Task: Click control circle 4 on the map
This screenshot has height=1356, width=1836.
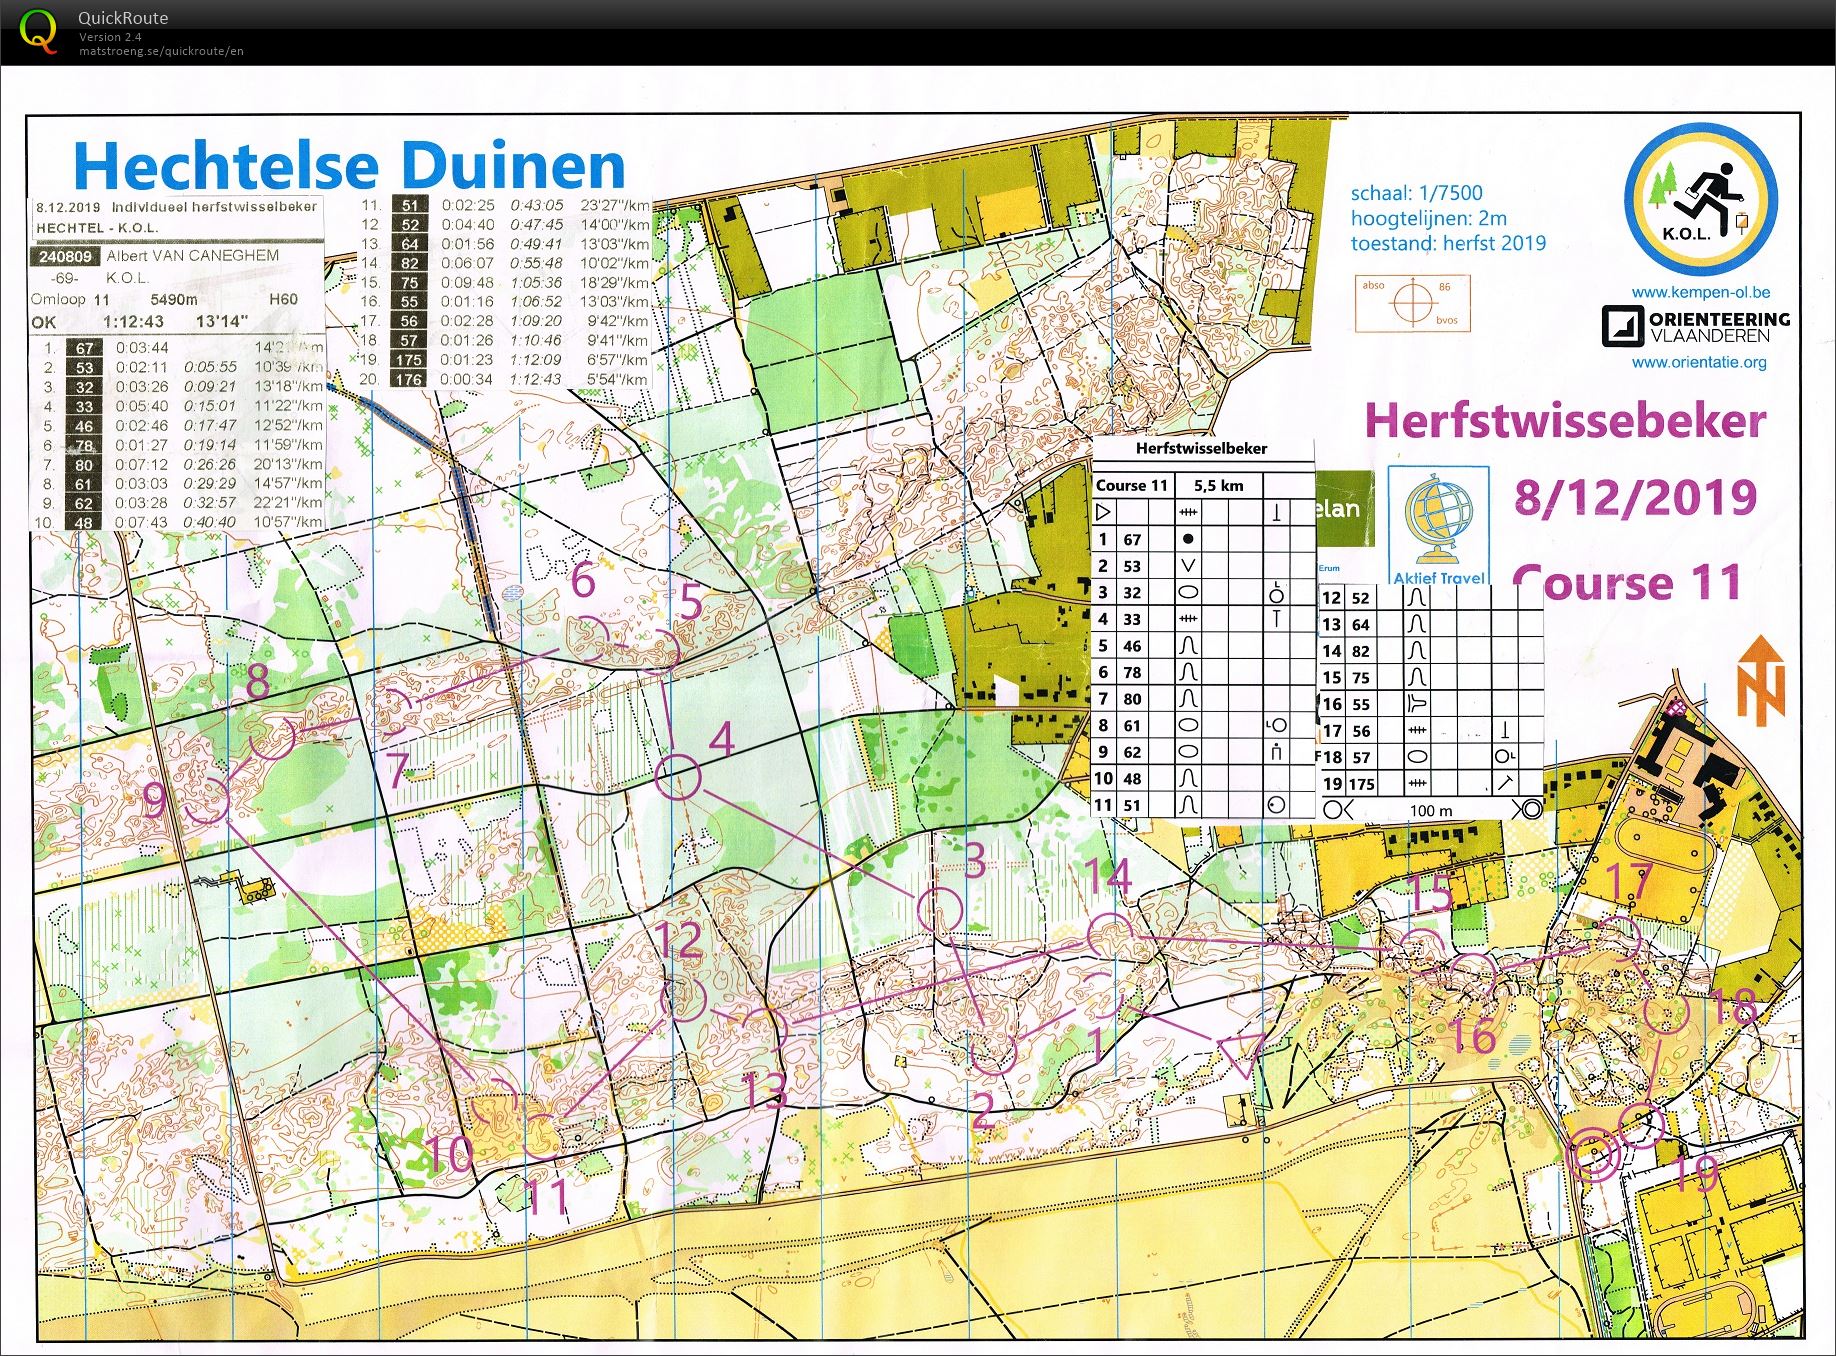Action: pyautogui.click(x=678, y=776)
